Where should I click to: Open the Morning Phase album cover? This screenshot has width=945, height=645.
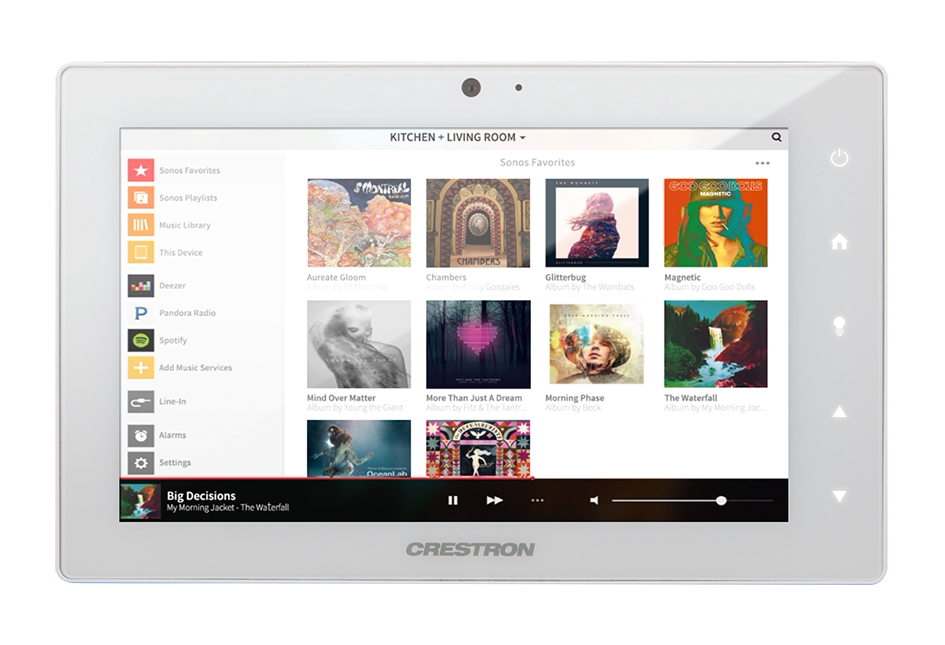pos(597,344)
